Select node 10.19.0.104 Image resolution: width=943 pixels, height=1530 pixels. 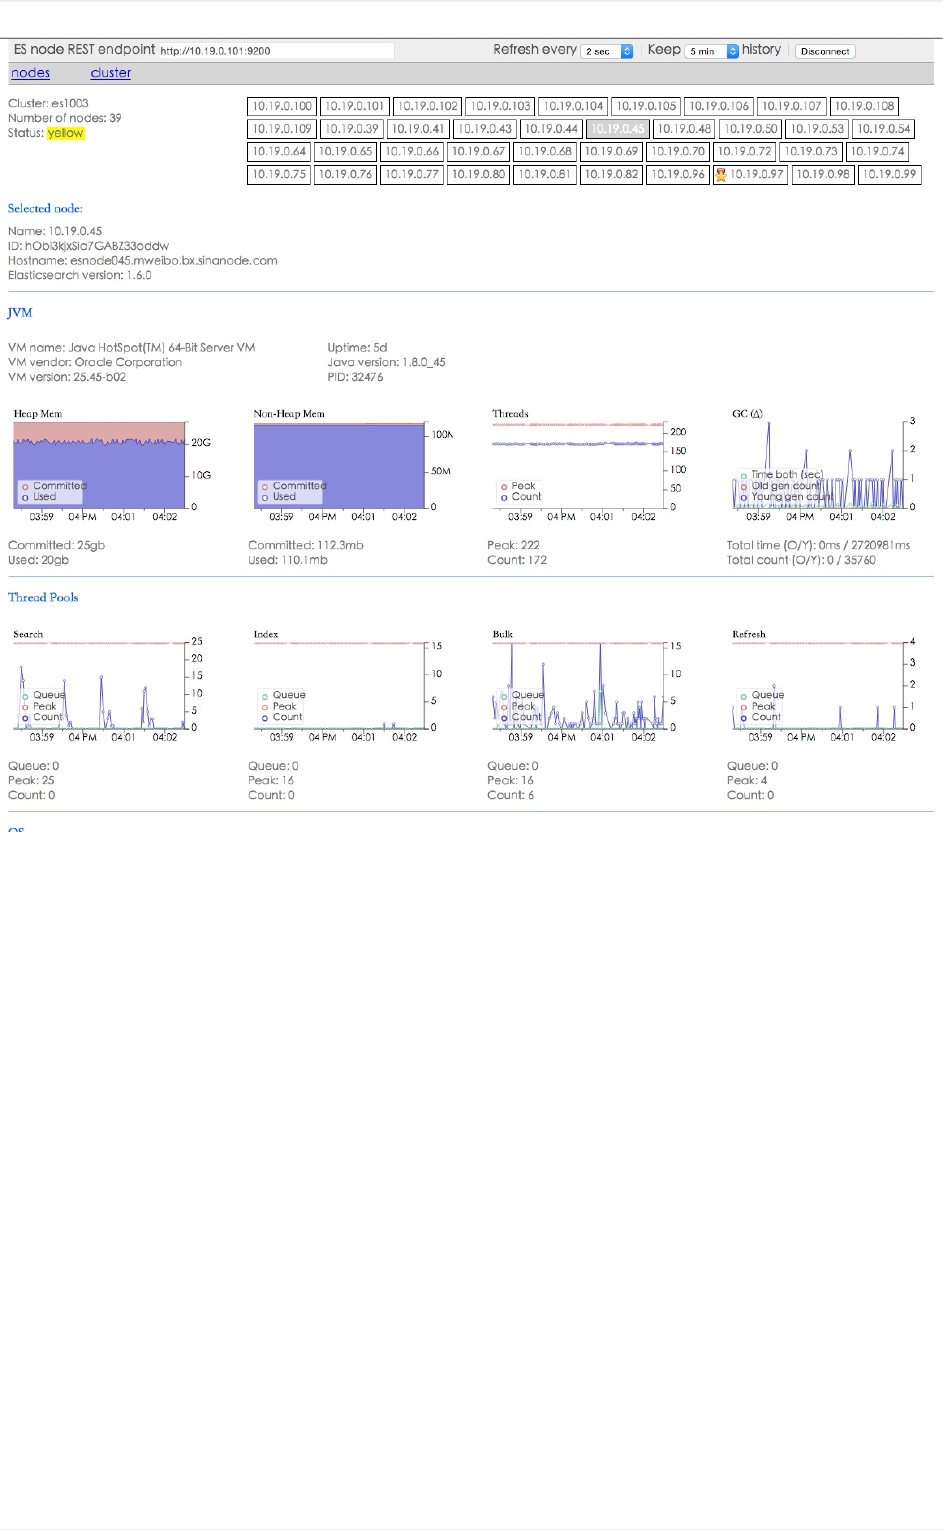(x=573, y=106)
